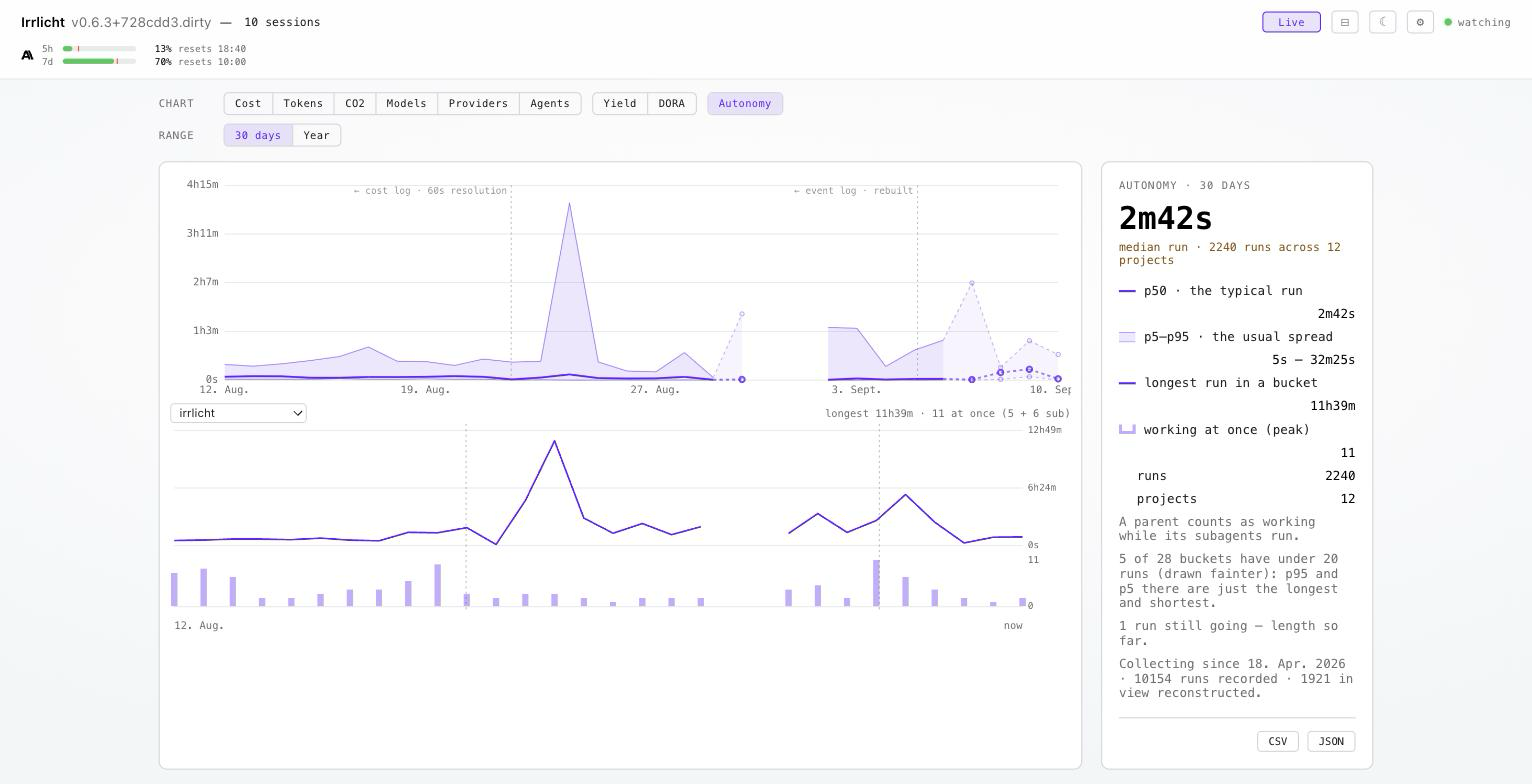Click the '13% resets 18:40' text
Image resolution: width=1532 pixels, height=784 pixels.
(x=200, y=49)
